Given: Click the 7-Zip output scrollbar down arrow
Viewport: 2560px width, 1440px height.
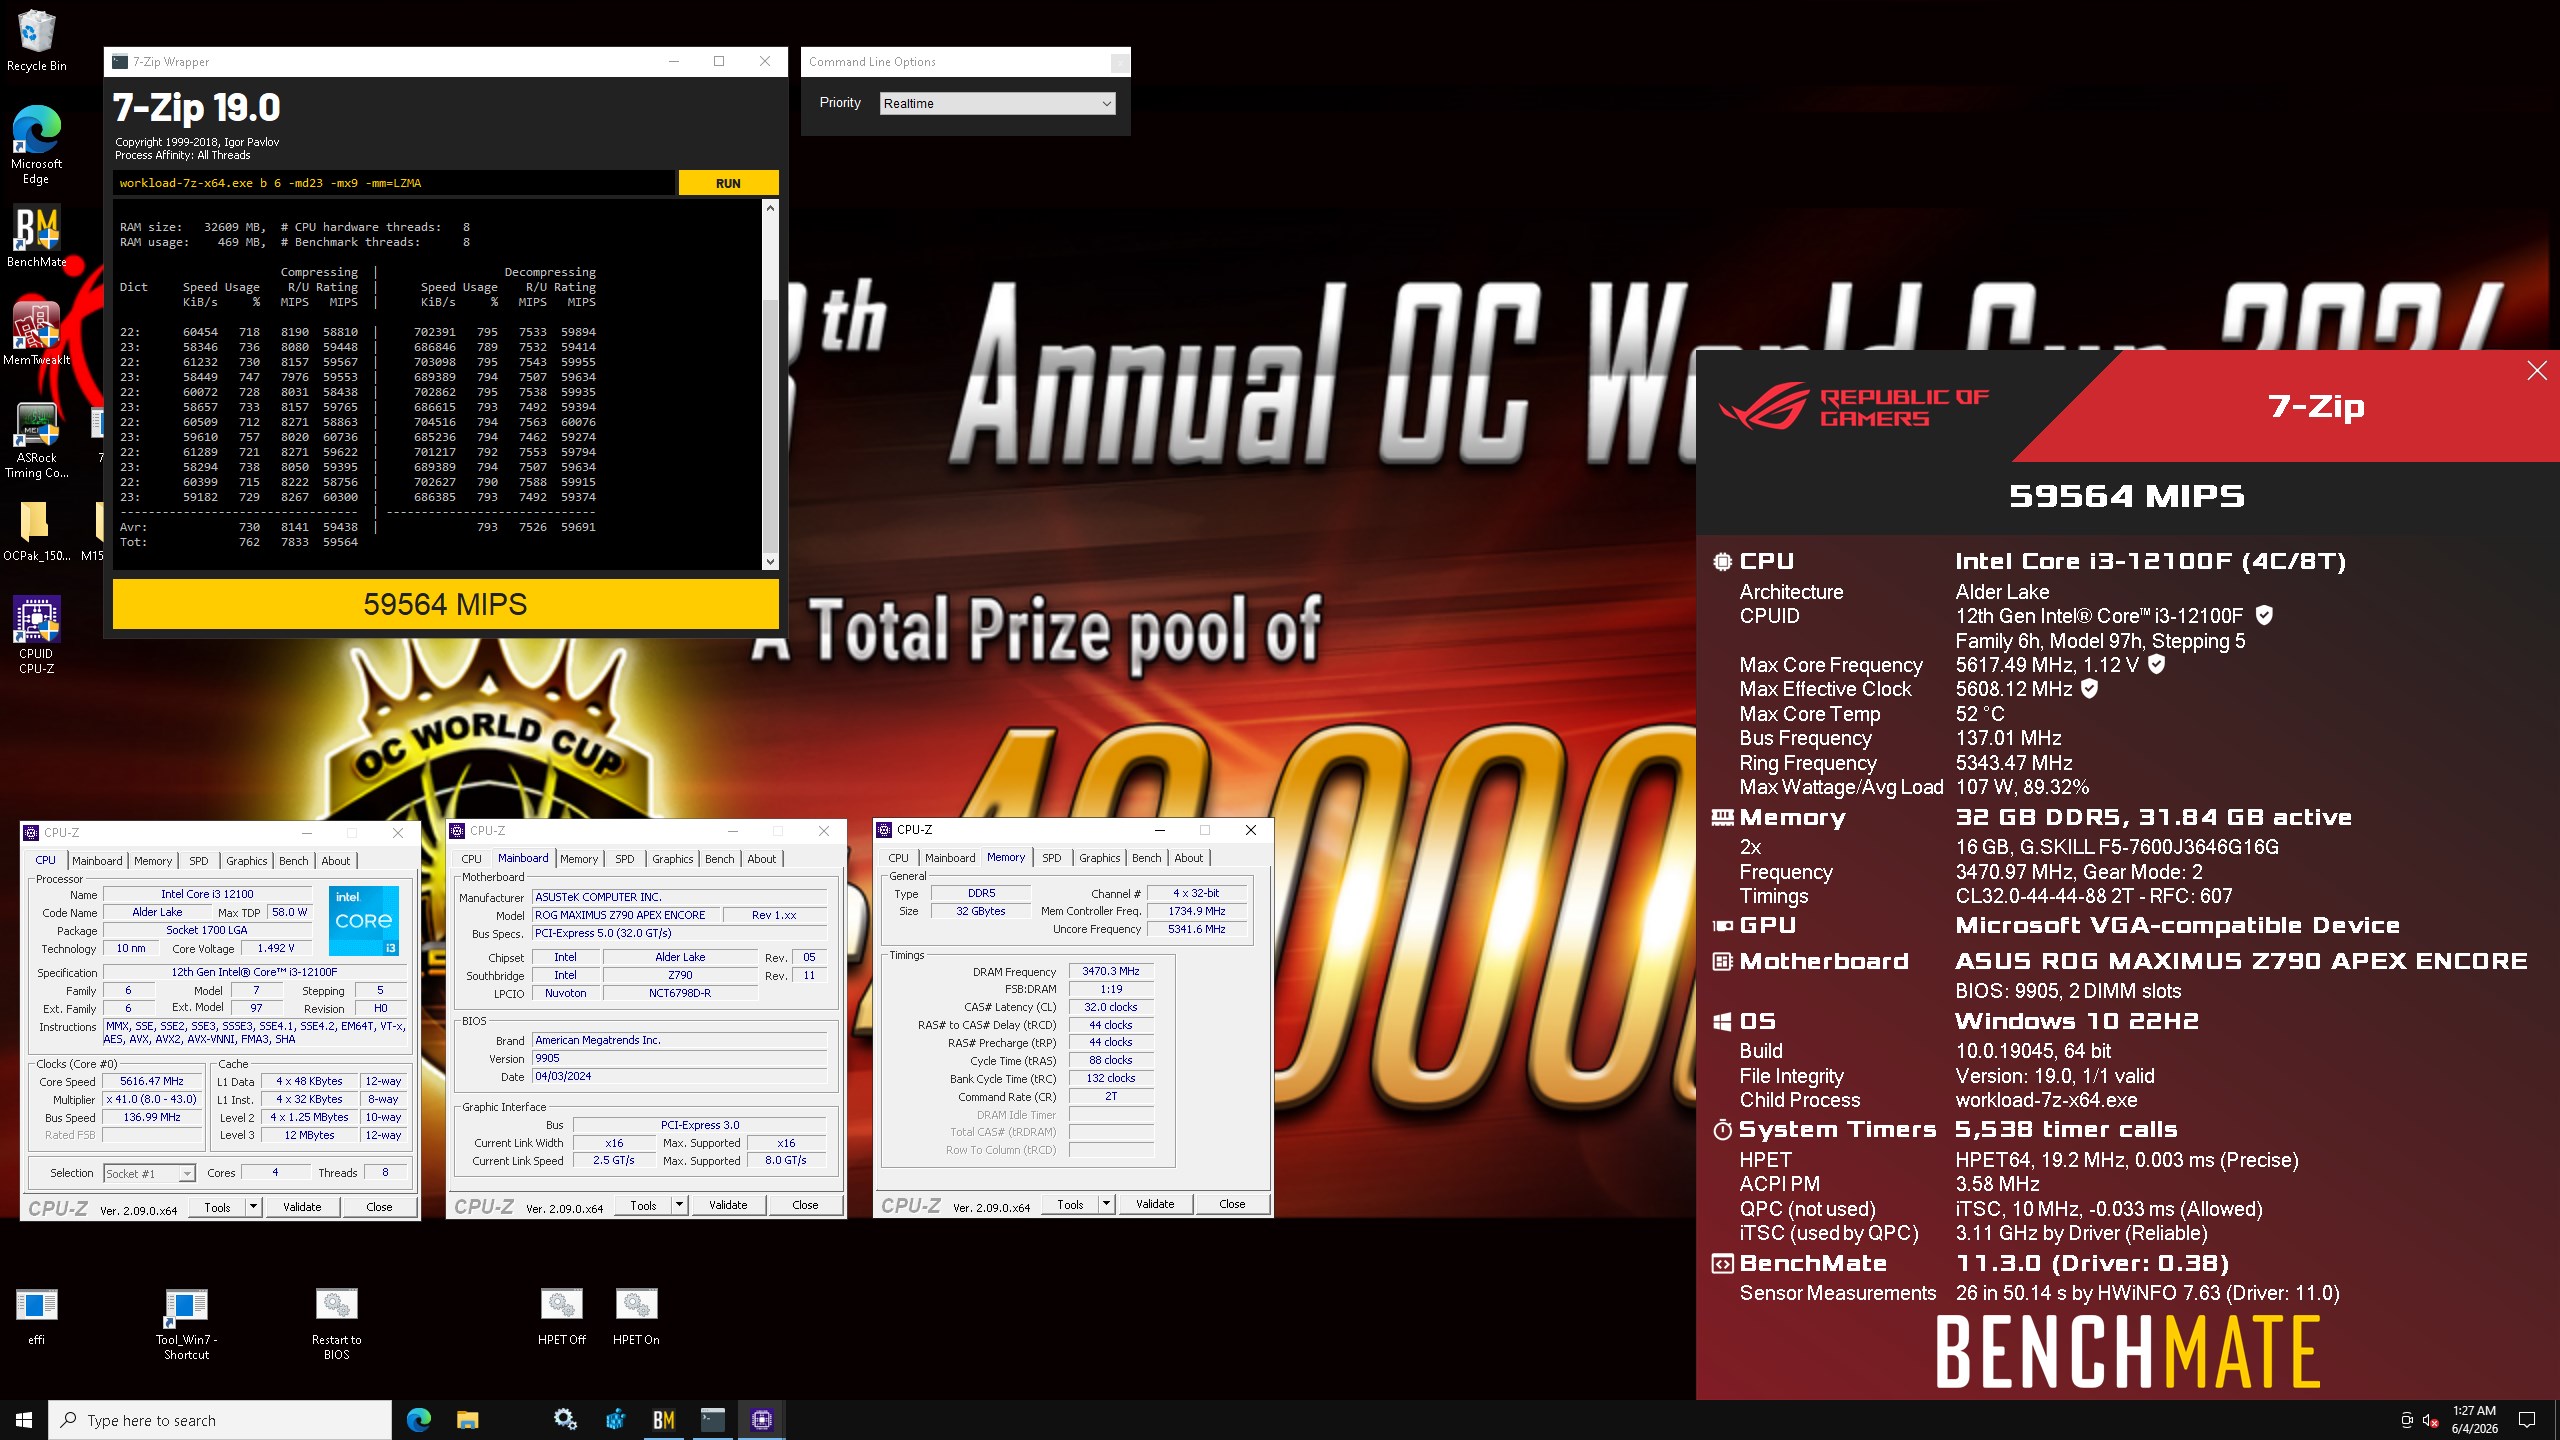Looking at the screenshot, I should click(x=770, y=562).
